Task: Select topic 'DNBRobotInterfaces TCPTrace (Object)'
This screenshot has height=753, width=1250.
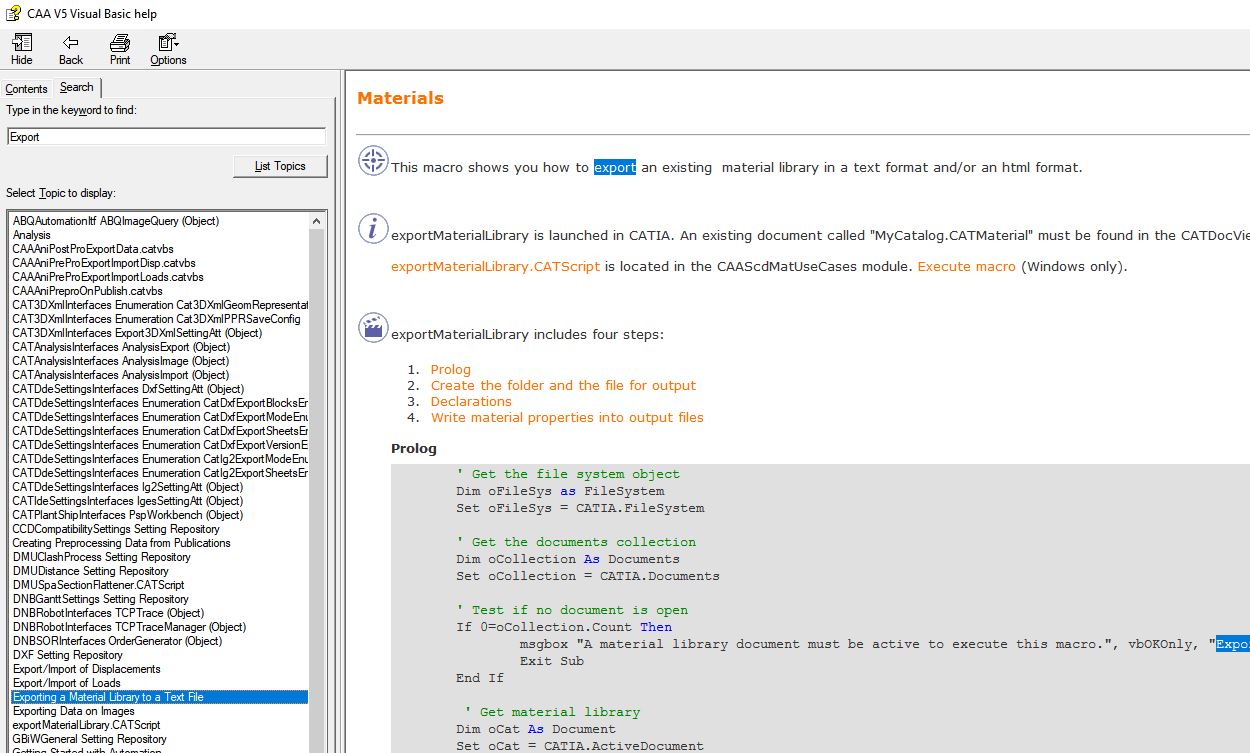Action: 108,613
